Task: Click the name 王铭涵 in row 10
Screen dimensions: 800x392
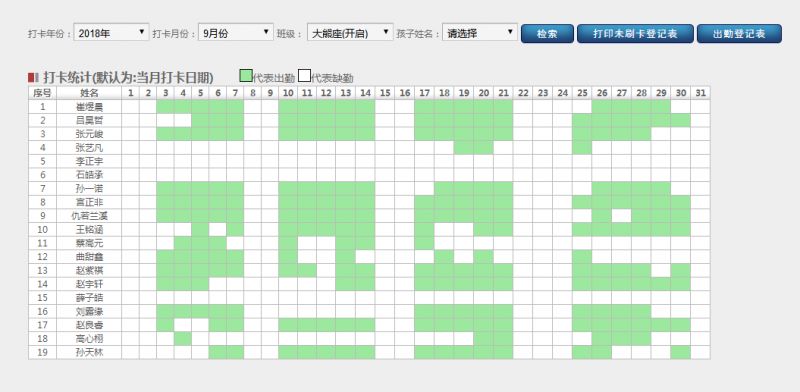Action: click(x=89, y=230)
